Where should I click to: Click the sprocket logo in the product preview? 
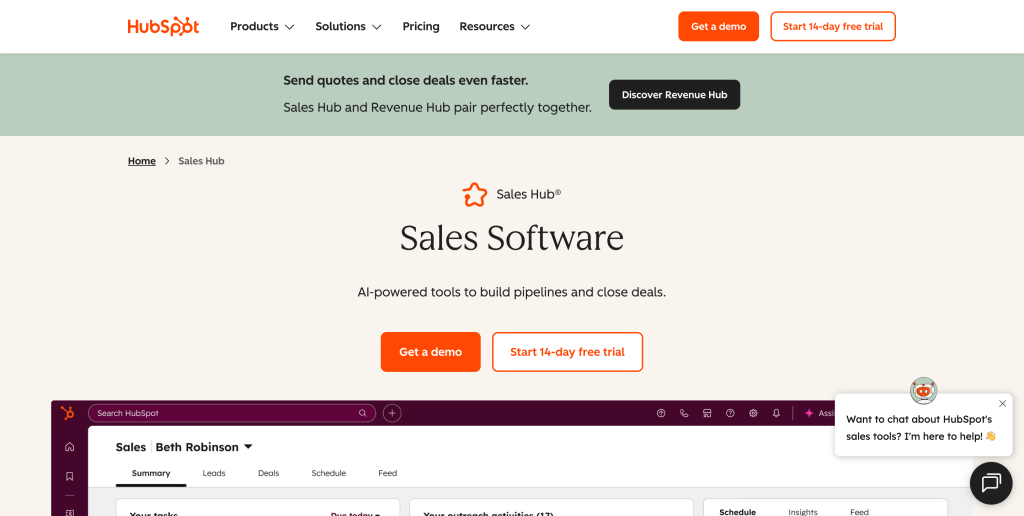tap(67, 413)
